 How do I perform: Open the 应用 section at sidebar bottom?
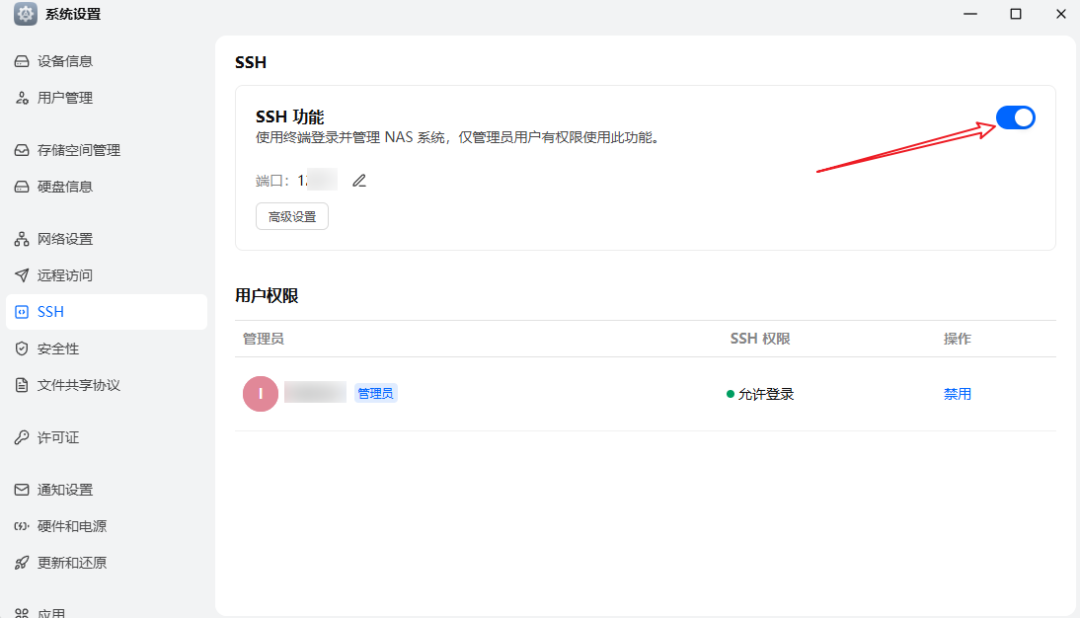tap(22, 610)
